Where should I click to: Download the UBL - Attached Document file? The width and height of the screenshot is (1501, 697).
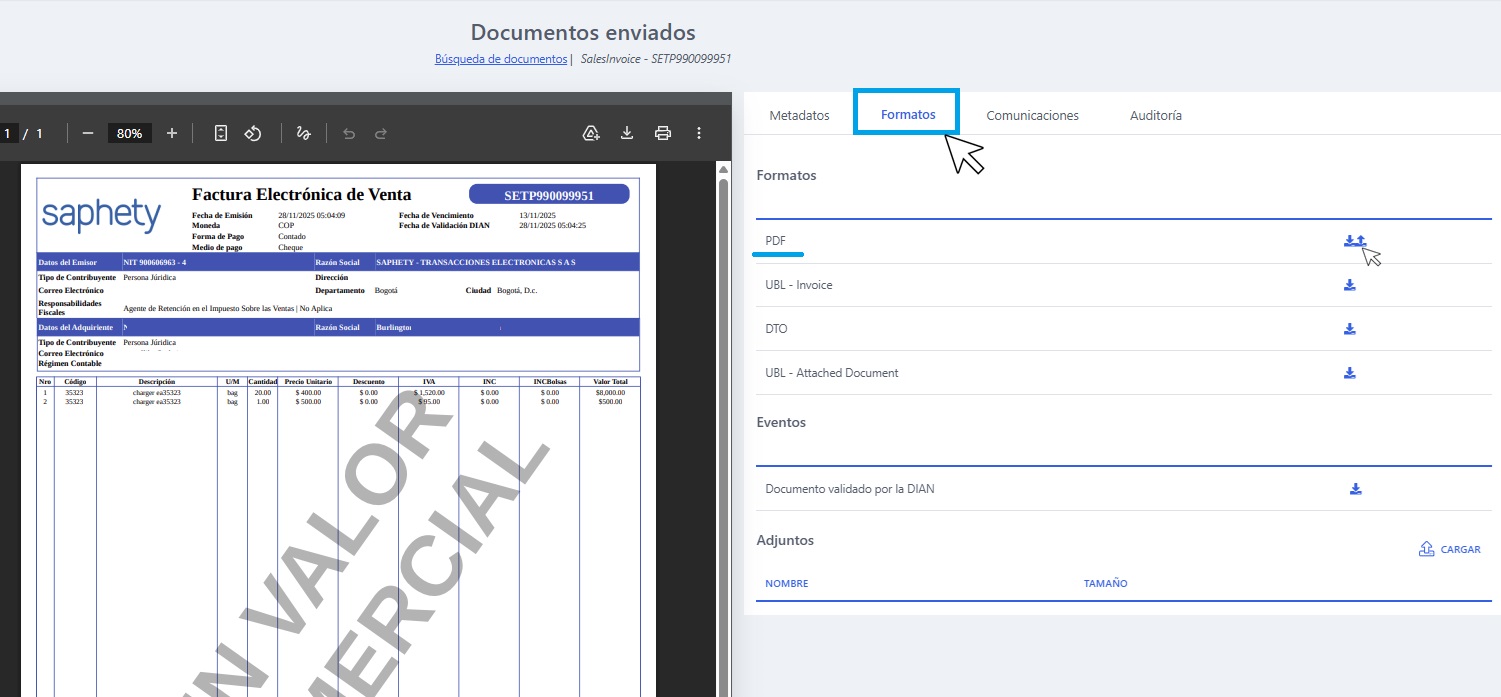click(x=1349, y=373)
